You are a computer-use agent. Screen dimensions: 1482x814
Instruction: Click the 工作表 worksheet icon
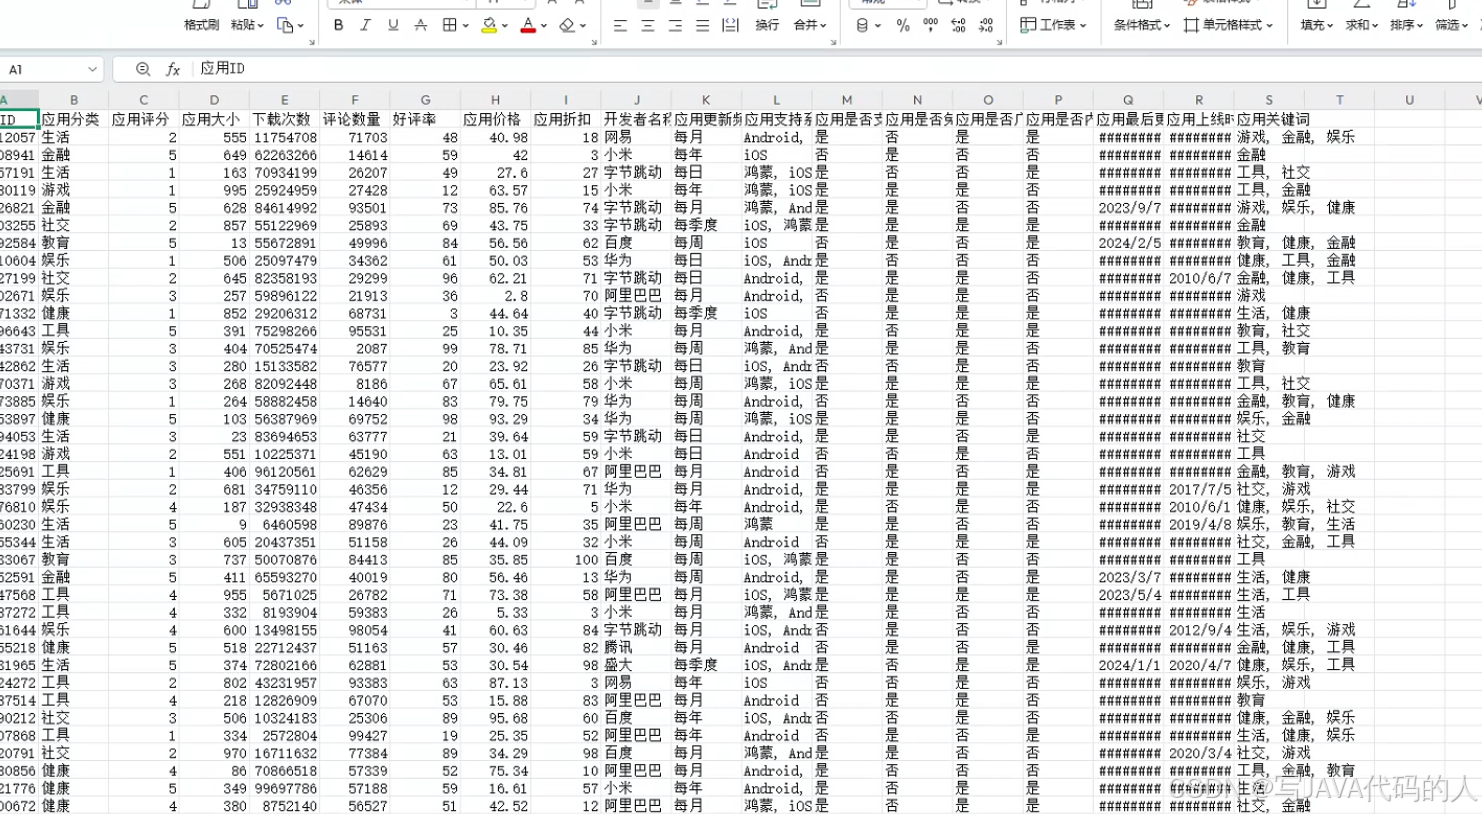pos(1027,25)
